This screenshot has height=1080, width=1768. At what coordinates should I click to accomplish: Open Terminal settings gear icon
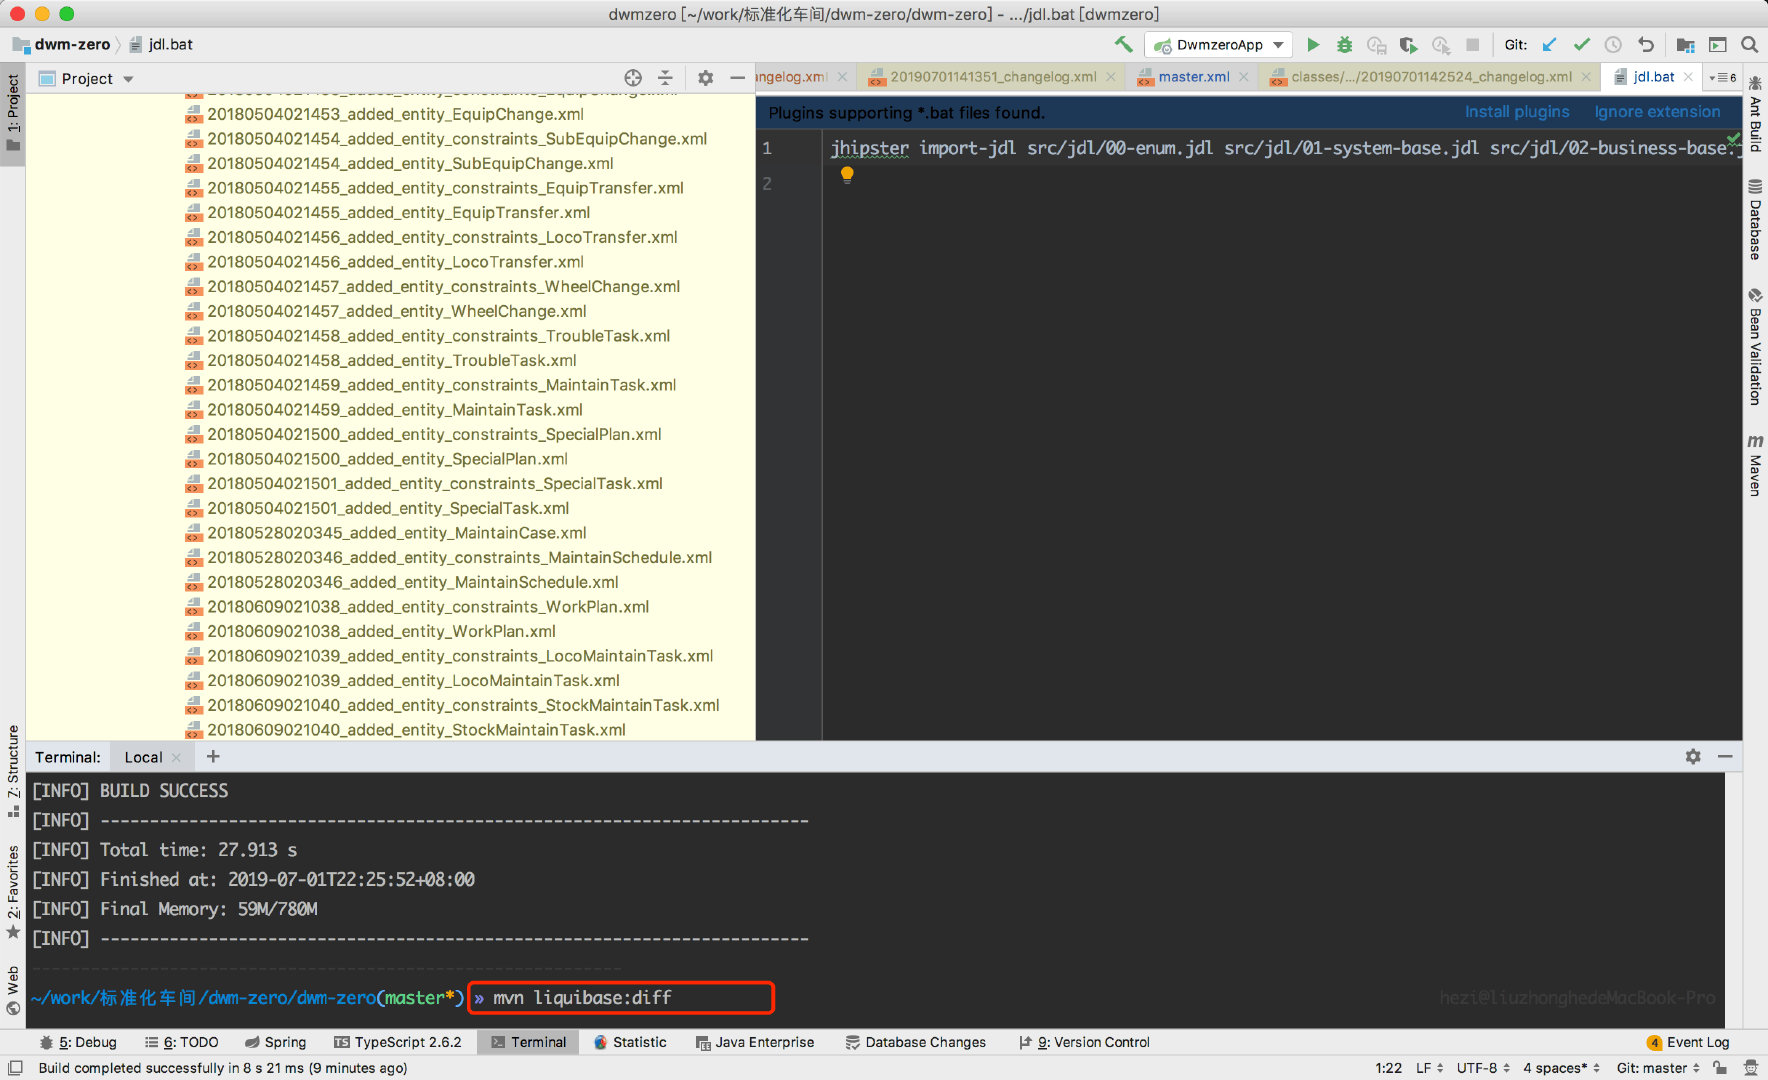coord(1693,757)
